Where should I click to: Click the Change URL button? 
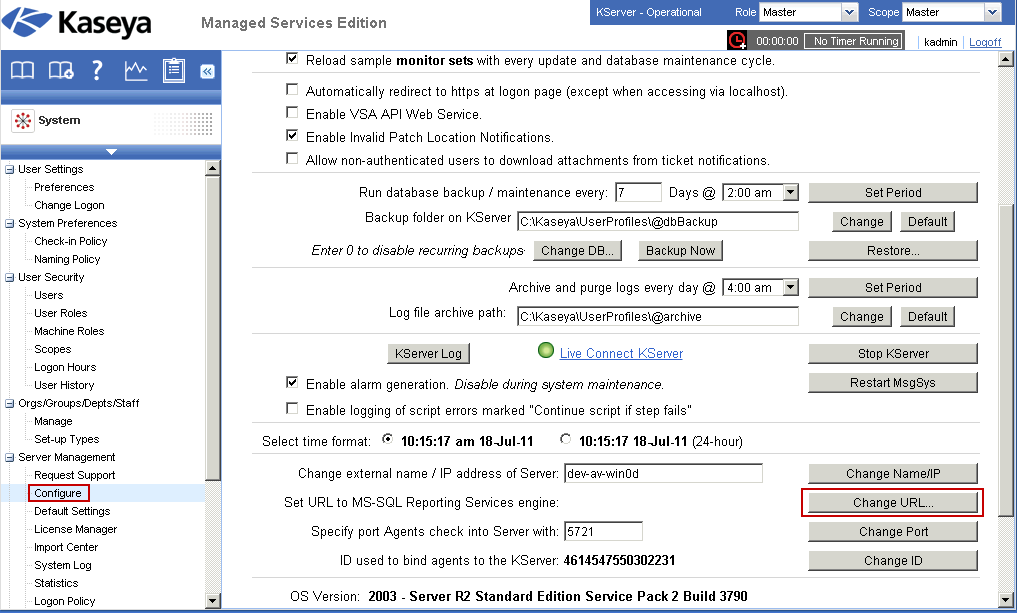pos(892,502)
